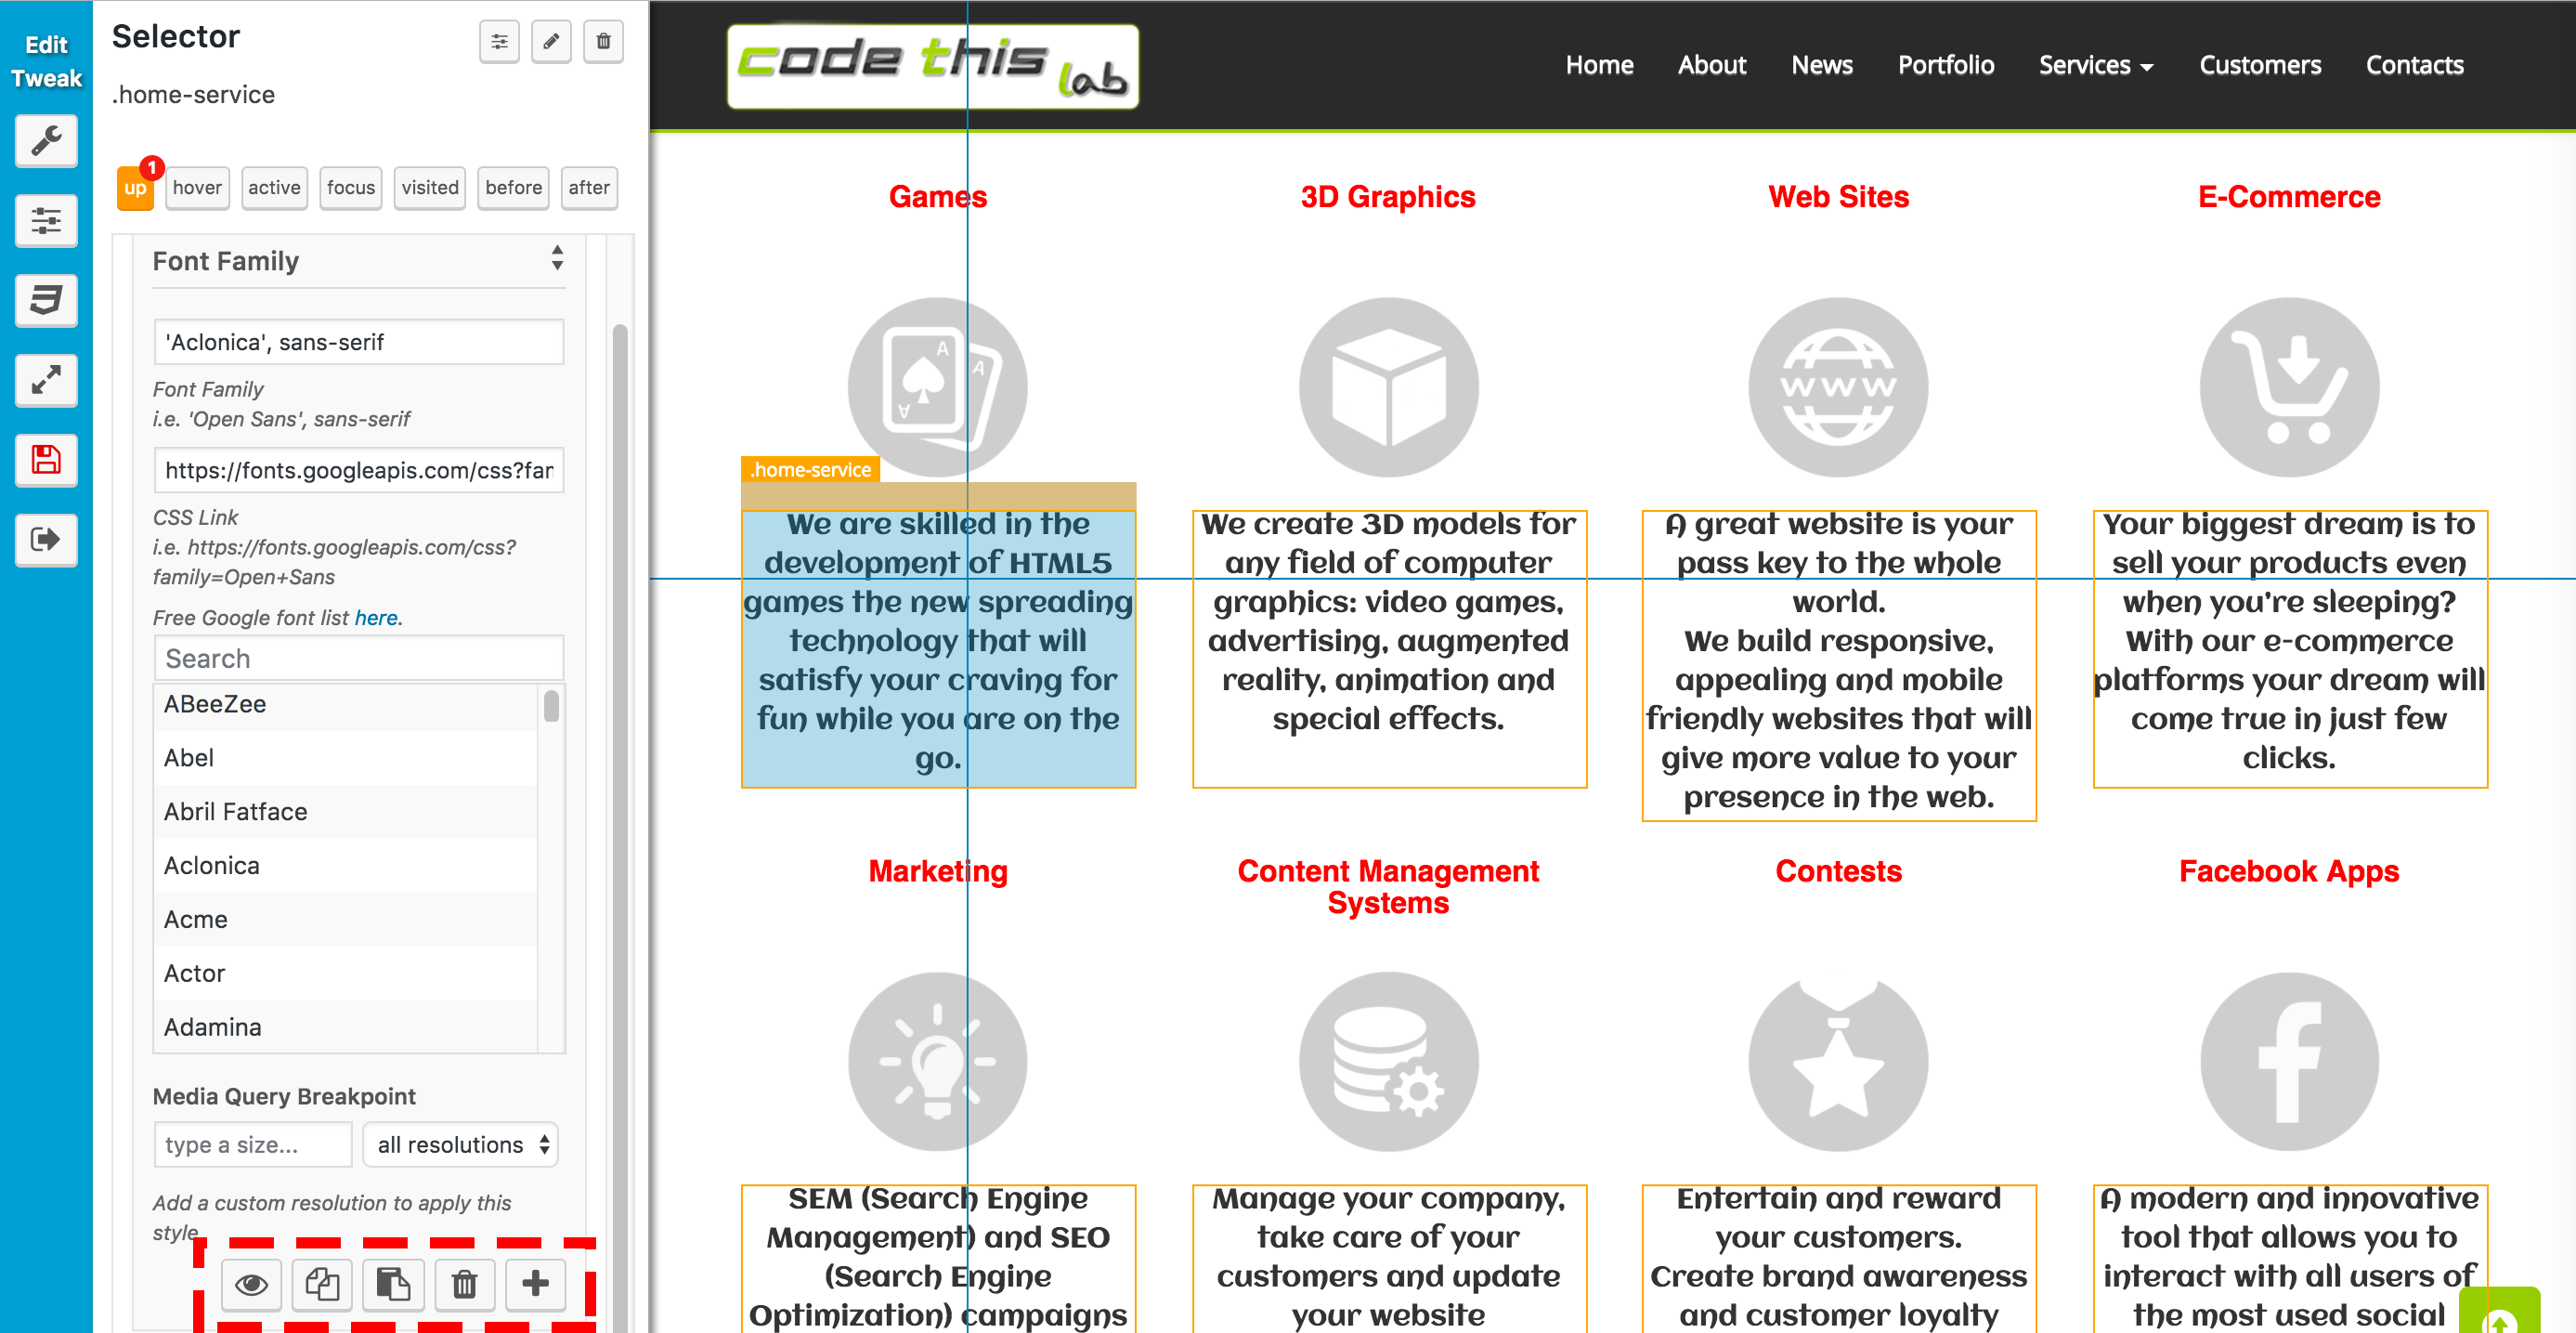This screenshot has width=2576, height=1333.
Task: Select the CSS styles panel icon
Action: click(46, 297)
